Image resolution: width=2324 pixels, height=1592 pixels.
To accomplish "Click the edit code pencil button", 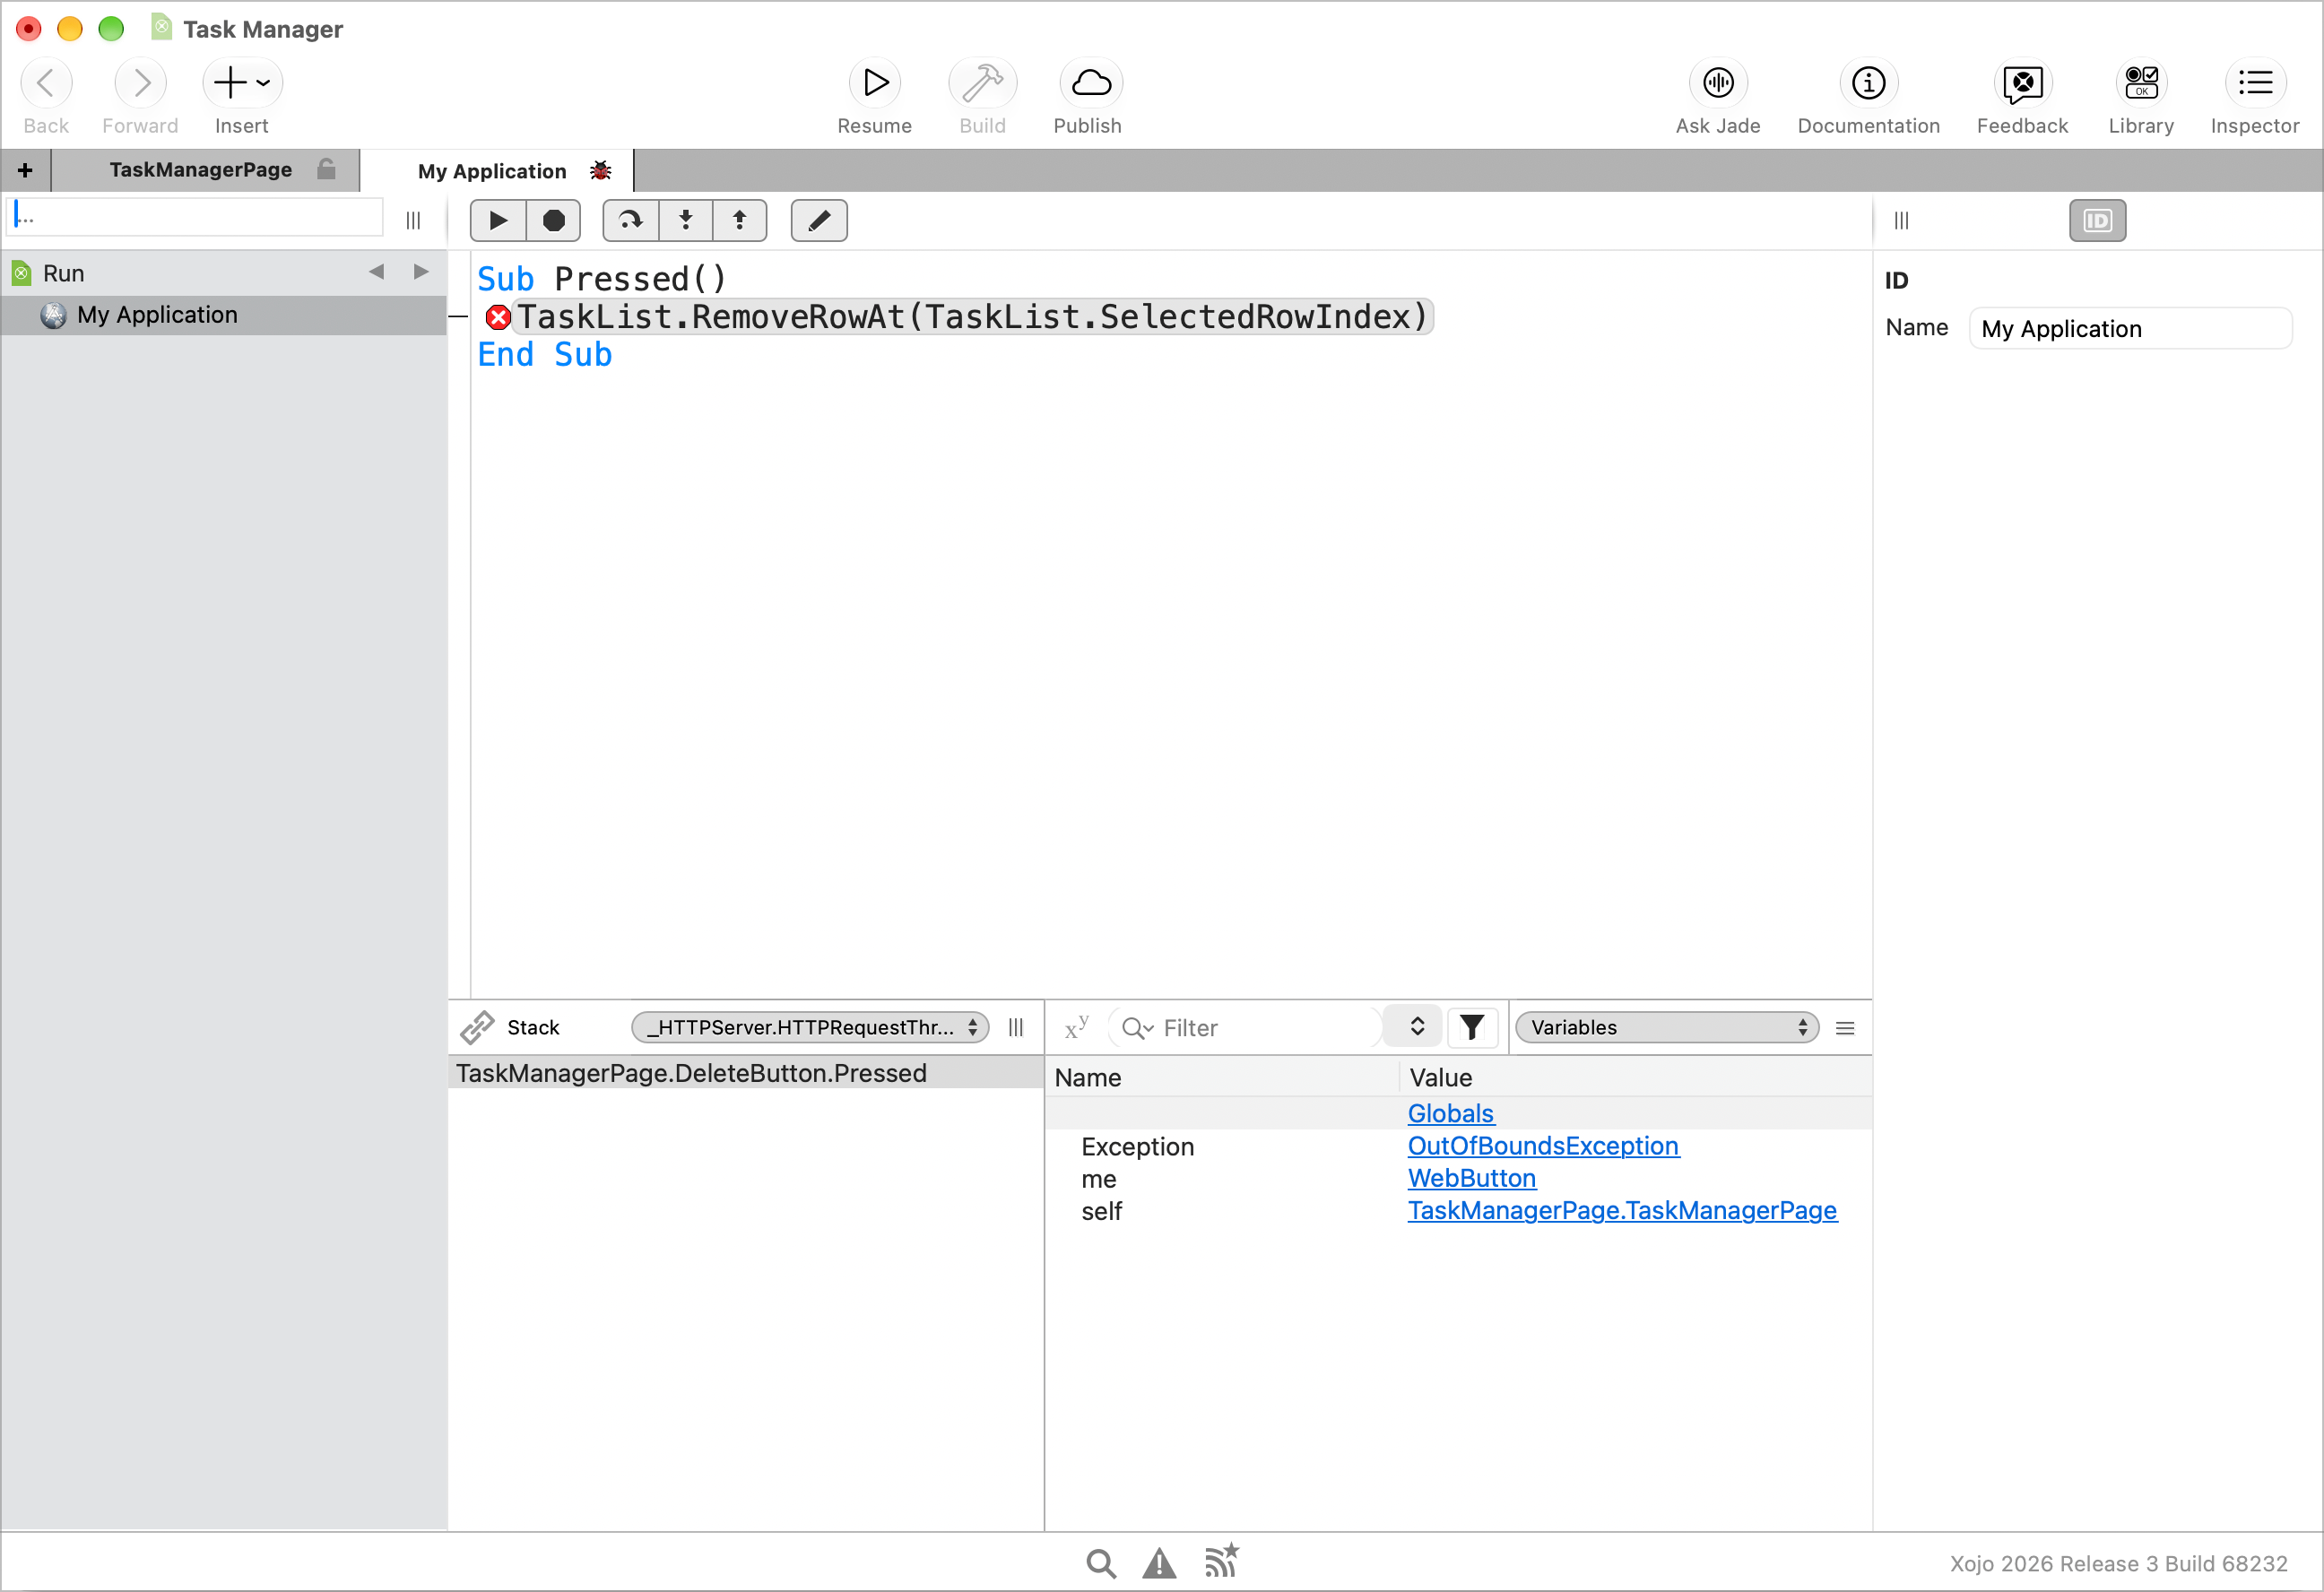I will click(819, 220).
